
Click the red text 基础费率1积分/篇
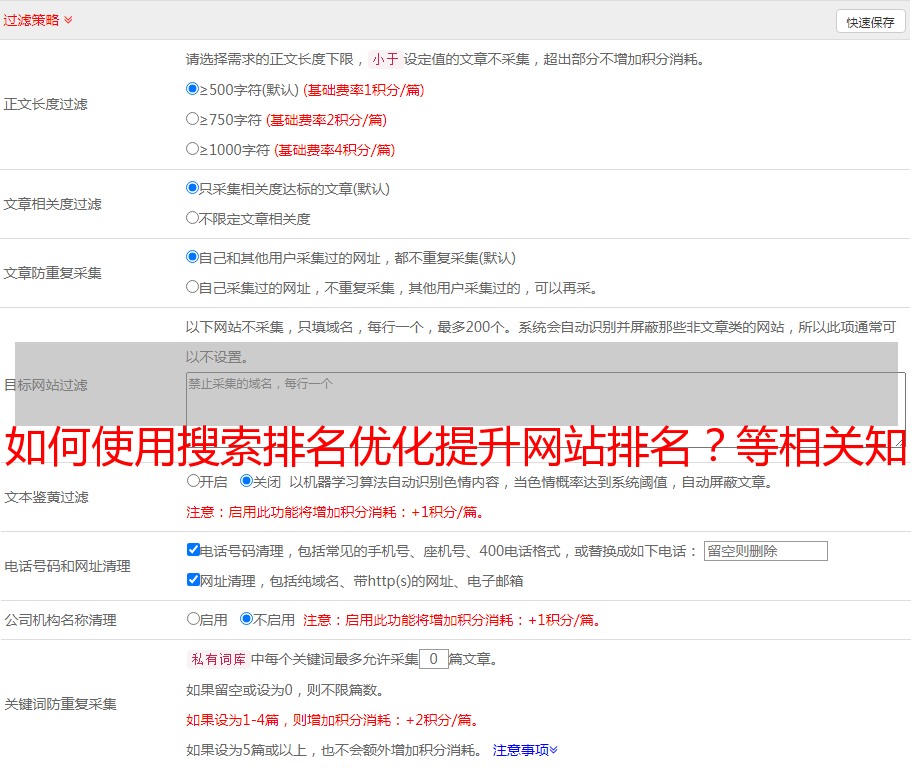pos(364,90)
